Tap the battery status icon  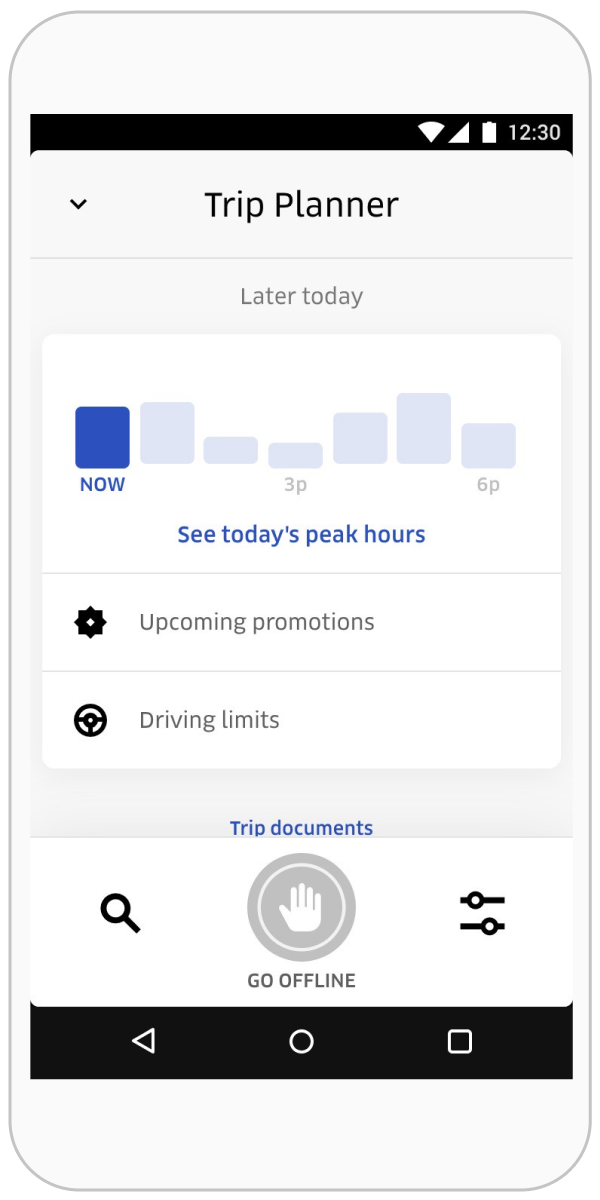click(489, 132)
